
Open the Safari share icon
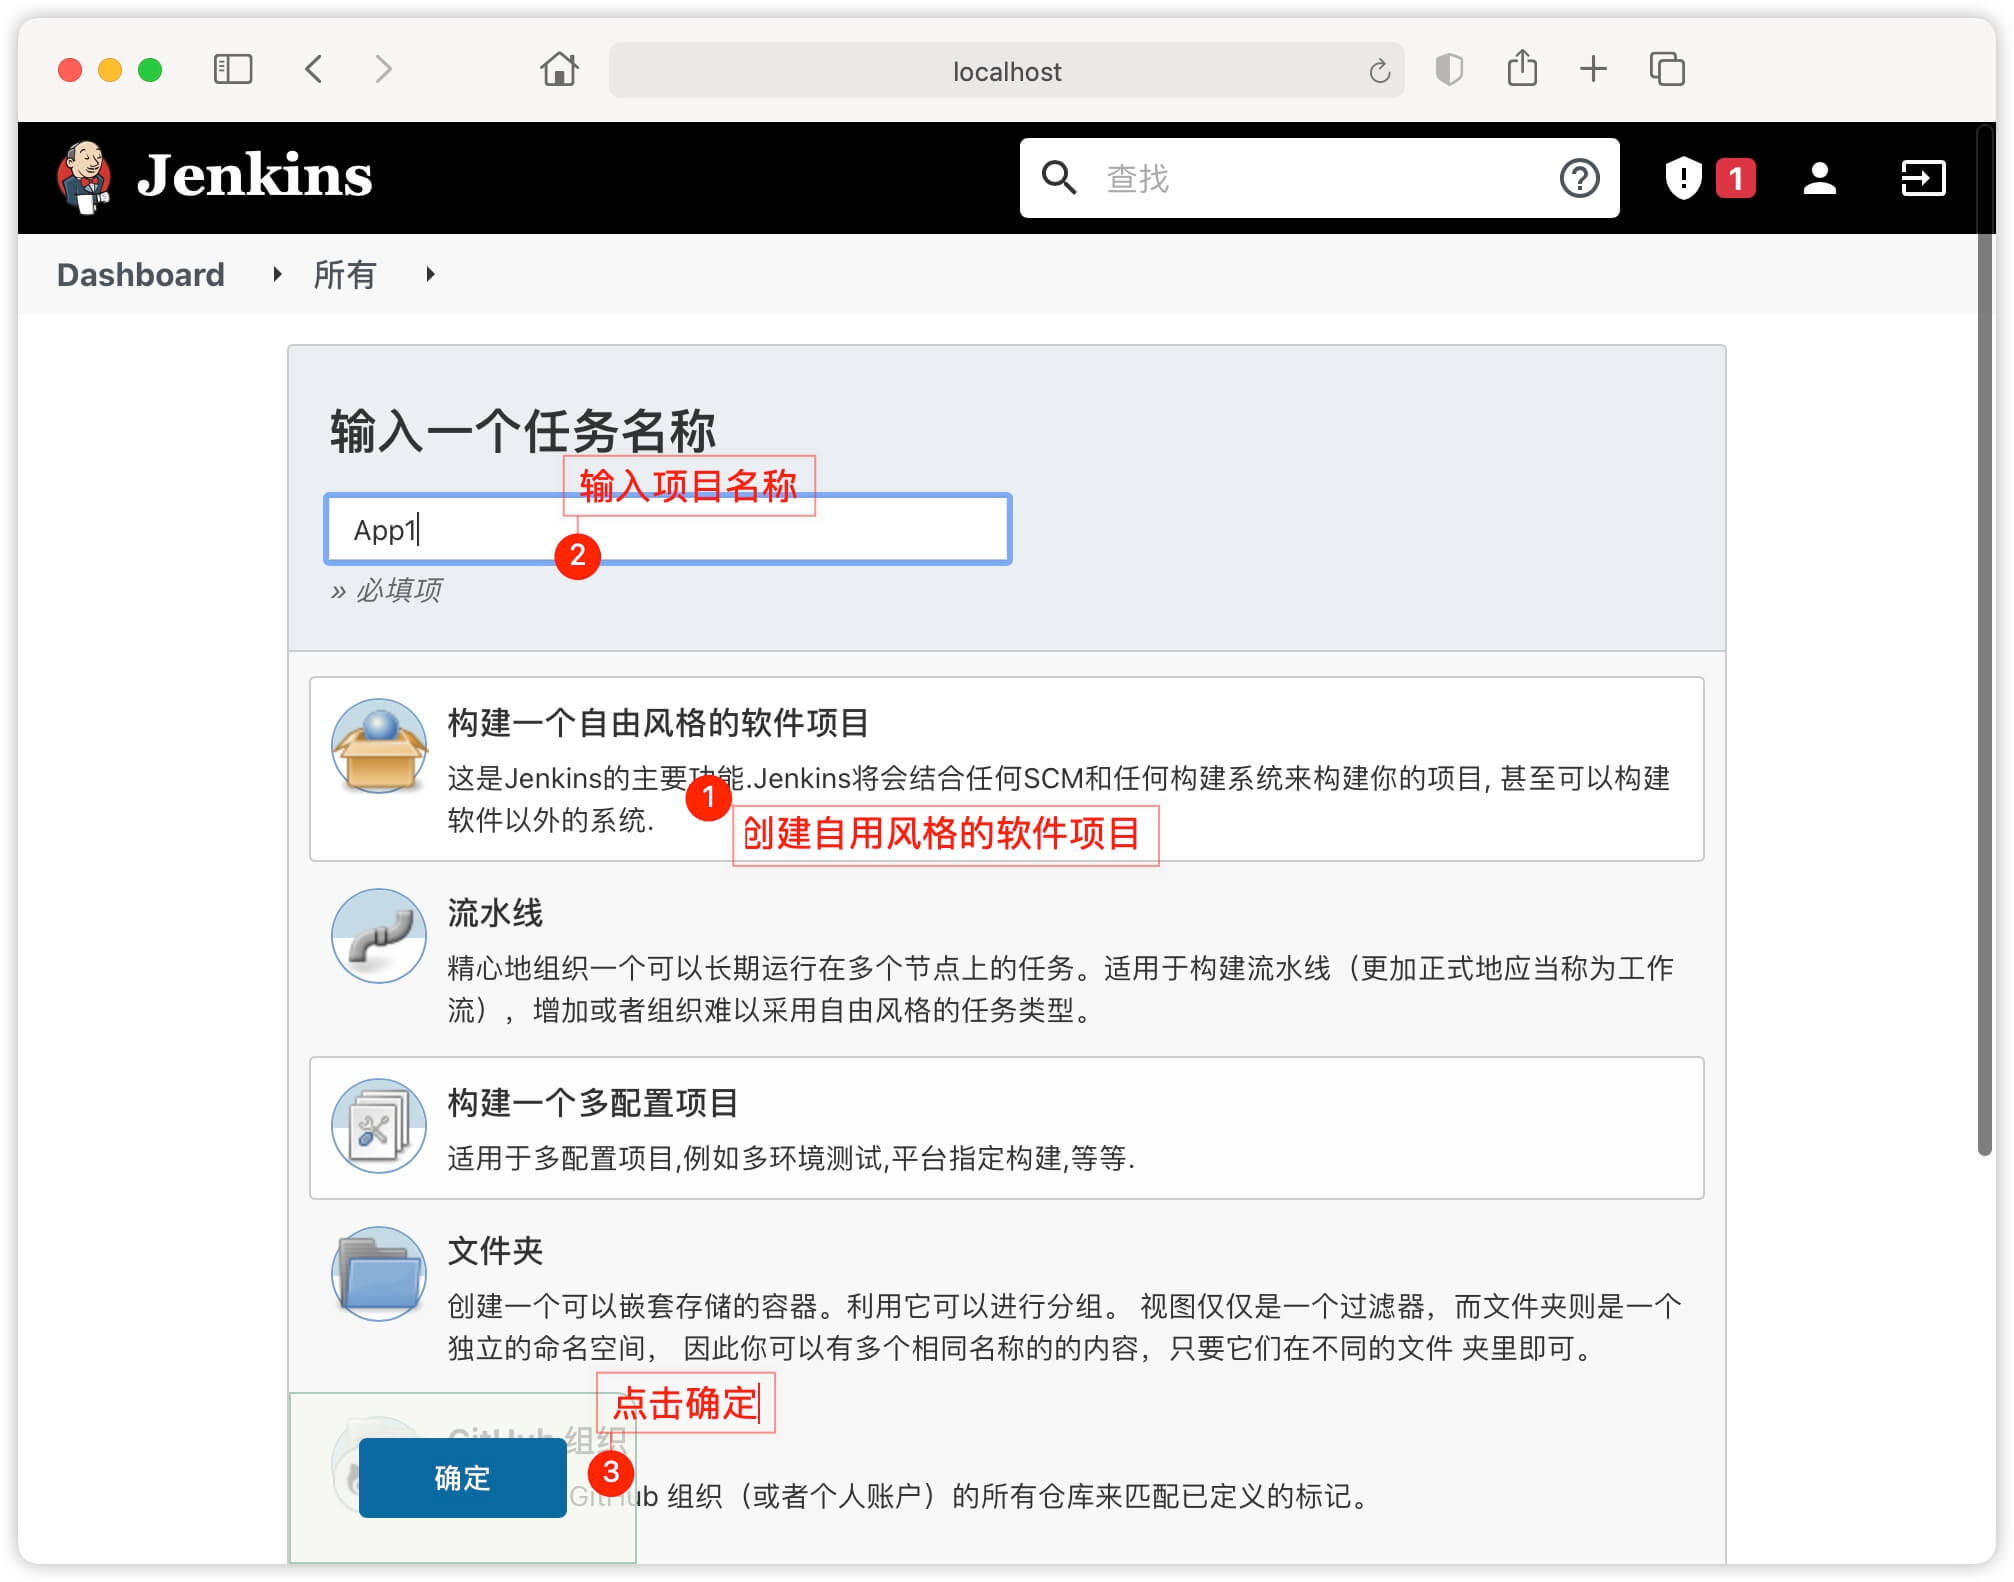point(1522,67)
